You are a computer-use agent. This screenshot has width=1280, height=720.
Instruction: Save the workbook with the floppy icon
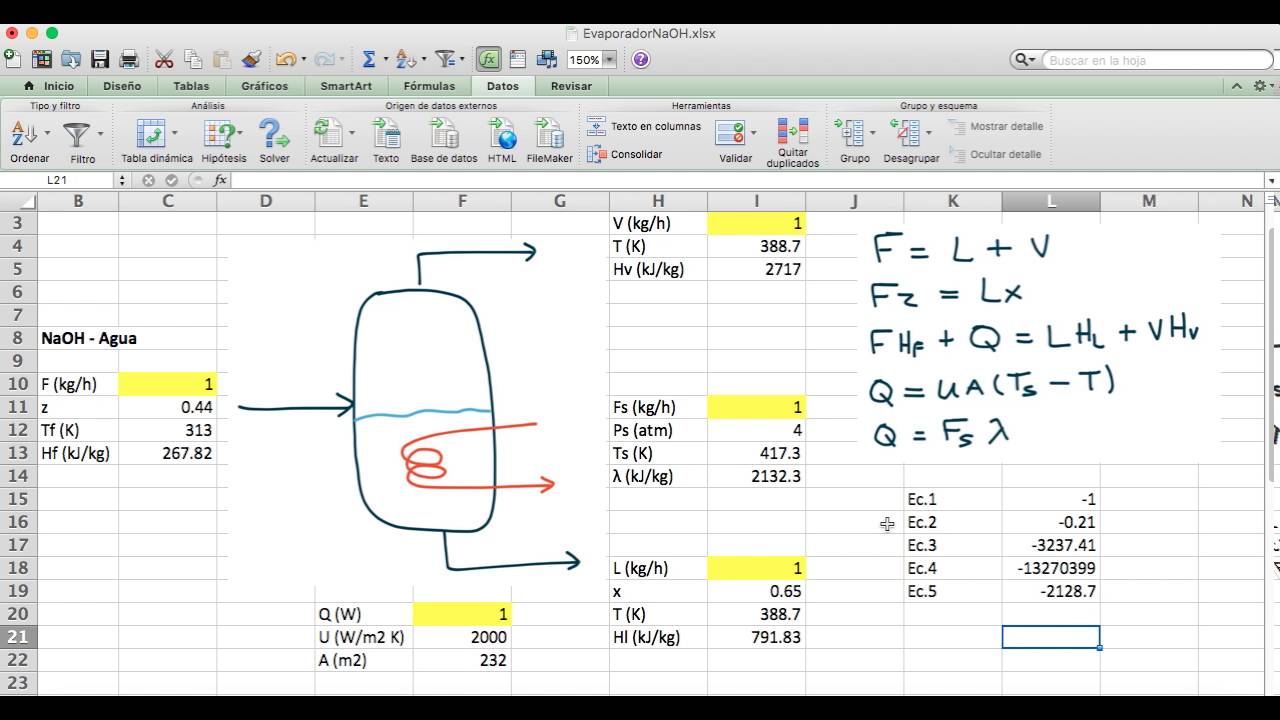click(x=100, y=59)
